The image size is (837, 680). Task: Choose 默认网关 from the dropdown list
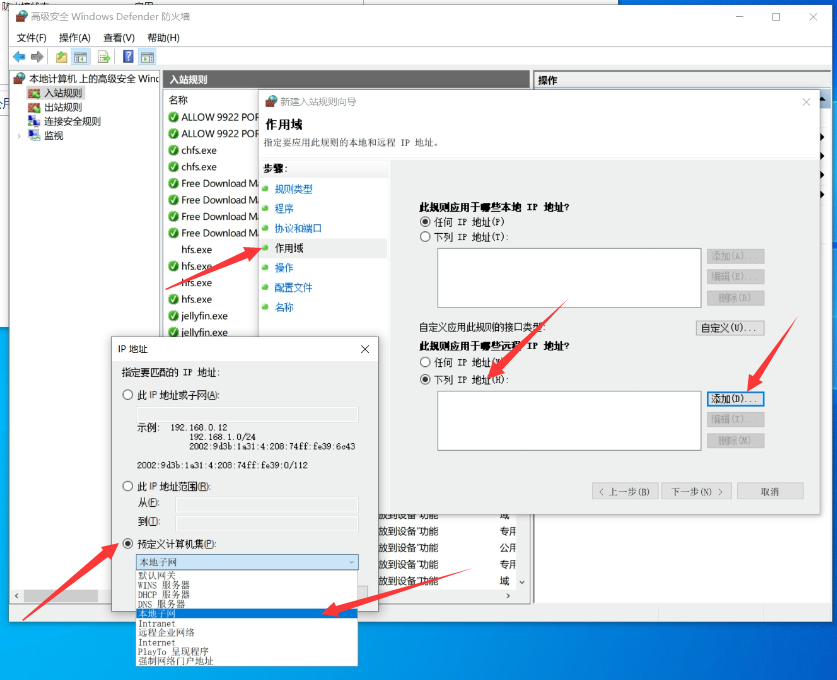click(247, 575)
